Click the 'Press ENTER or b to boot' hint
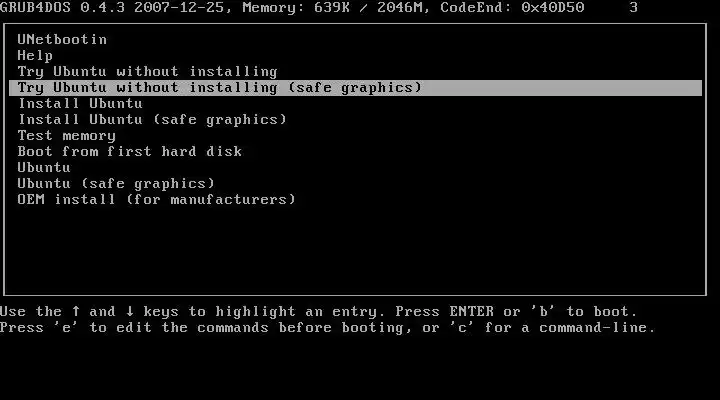Screen dimensions: 720x400 (517, 312)
